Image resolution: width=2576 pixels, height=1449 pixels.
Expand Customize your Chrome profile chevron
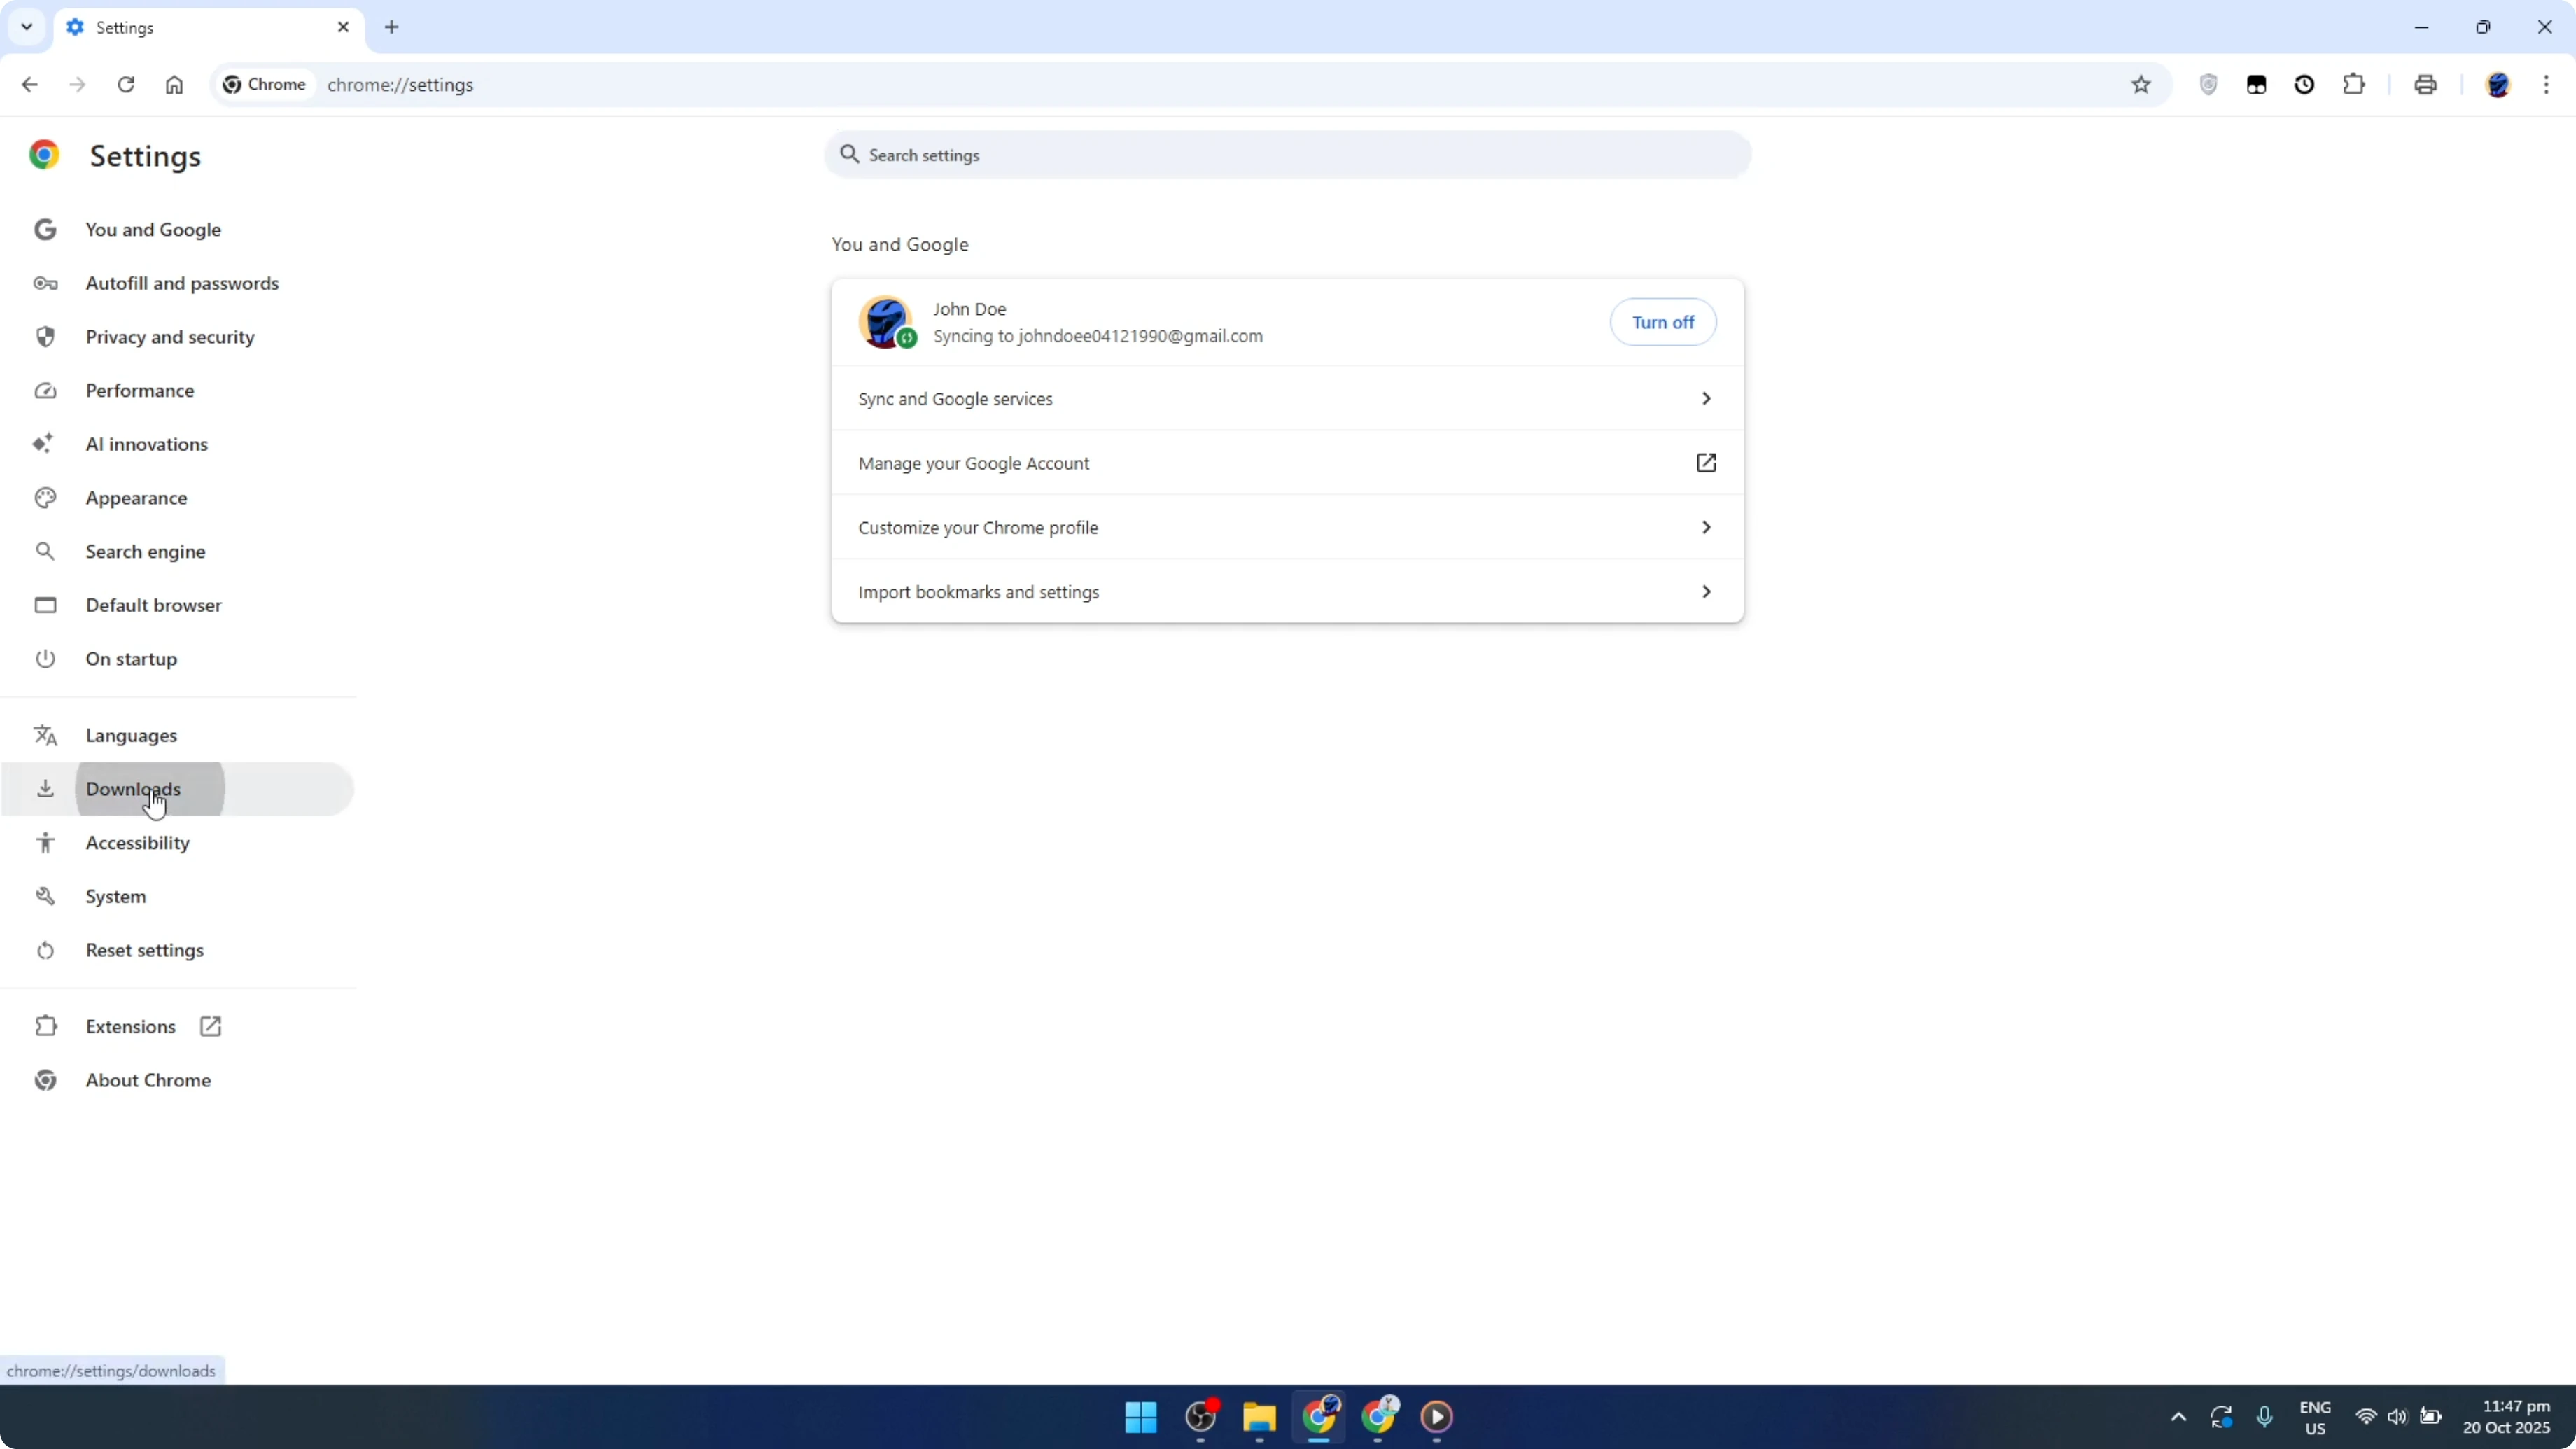click(x=1706, y=527)
